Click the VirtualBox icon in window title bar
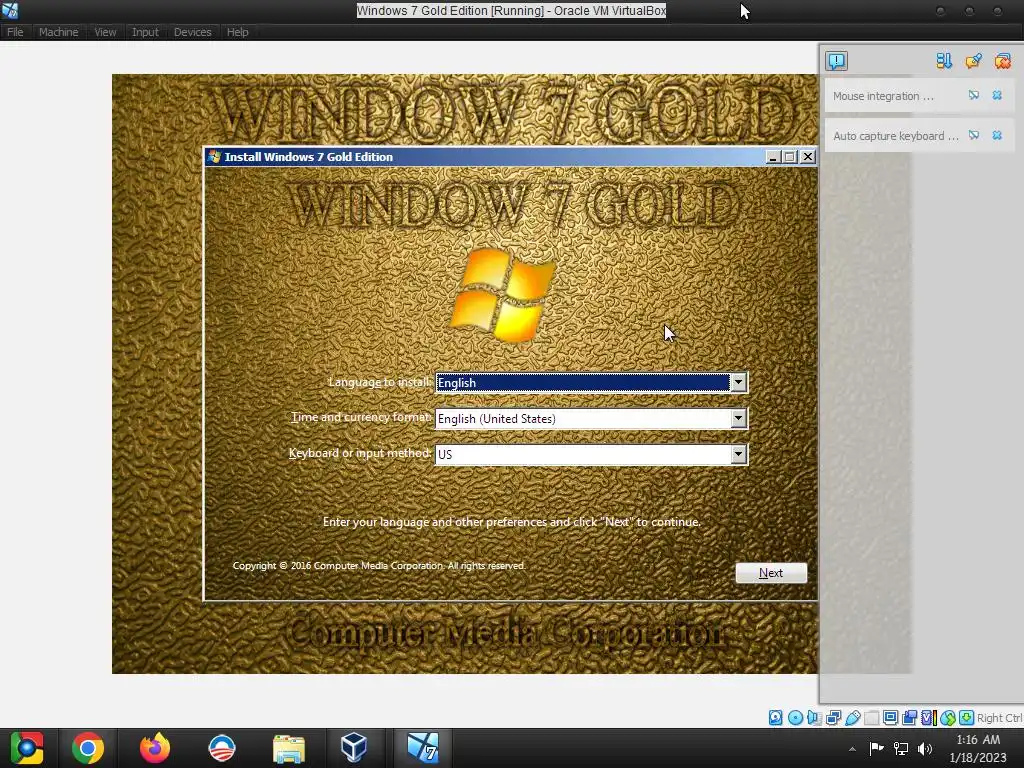 click(10, 10)
